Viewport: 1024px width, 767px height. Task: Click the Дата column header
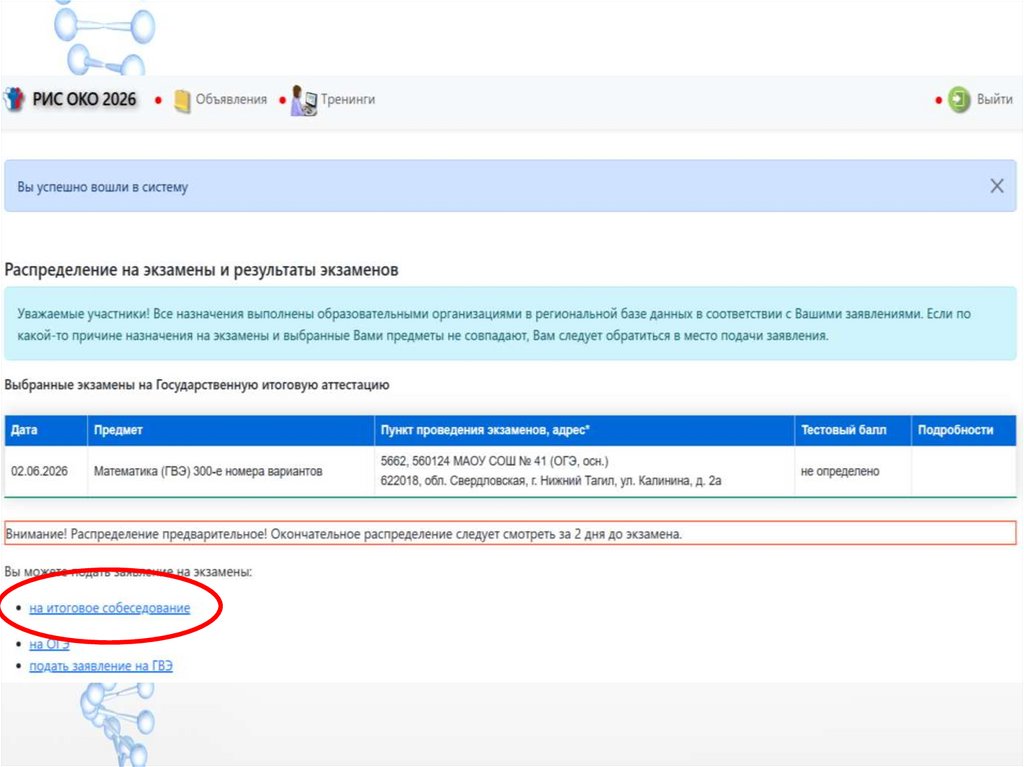[46, 430]
